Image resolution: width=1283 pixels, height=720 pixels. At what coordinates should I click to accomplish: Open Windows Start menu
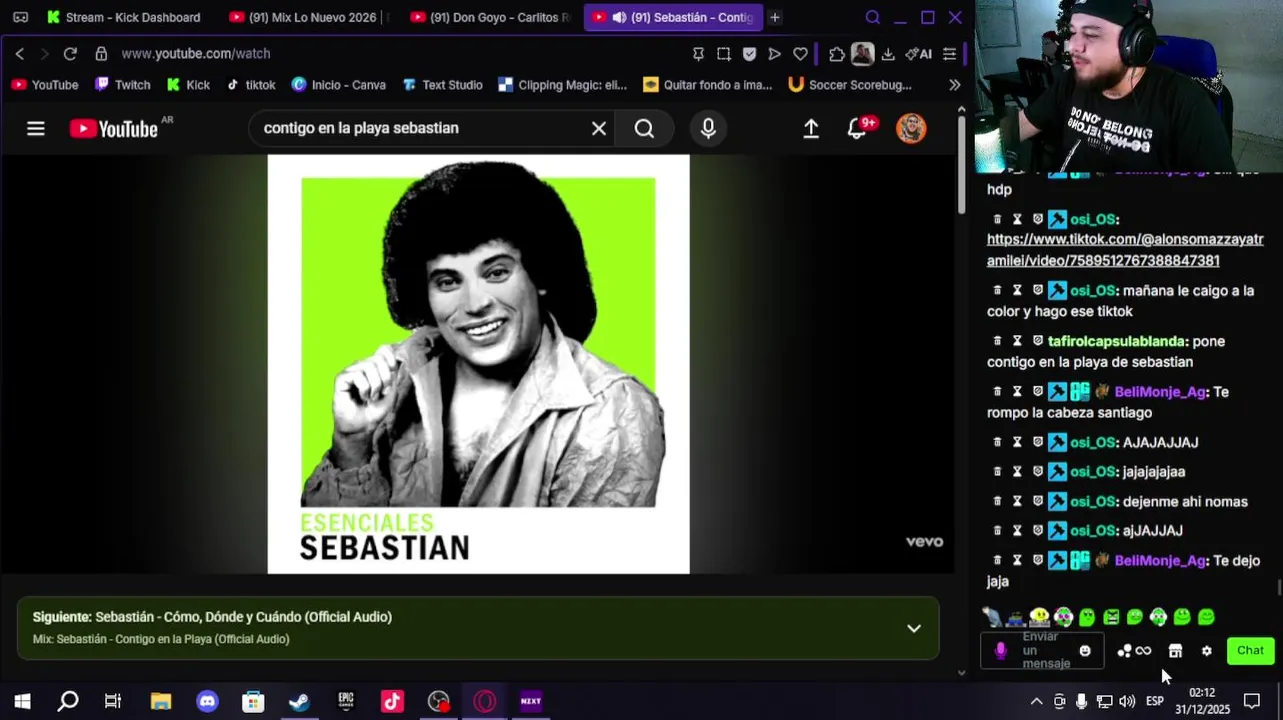[22, 701]
